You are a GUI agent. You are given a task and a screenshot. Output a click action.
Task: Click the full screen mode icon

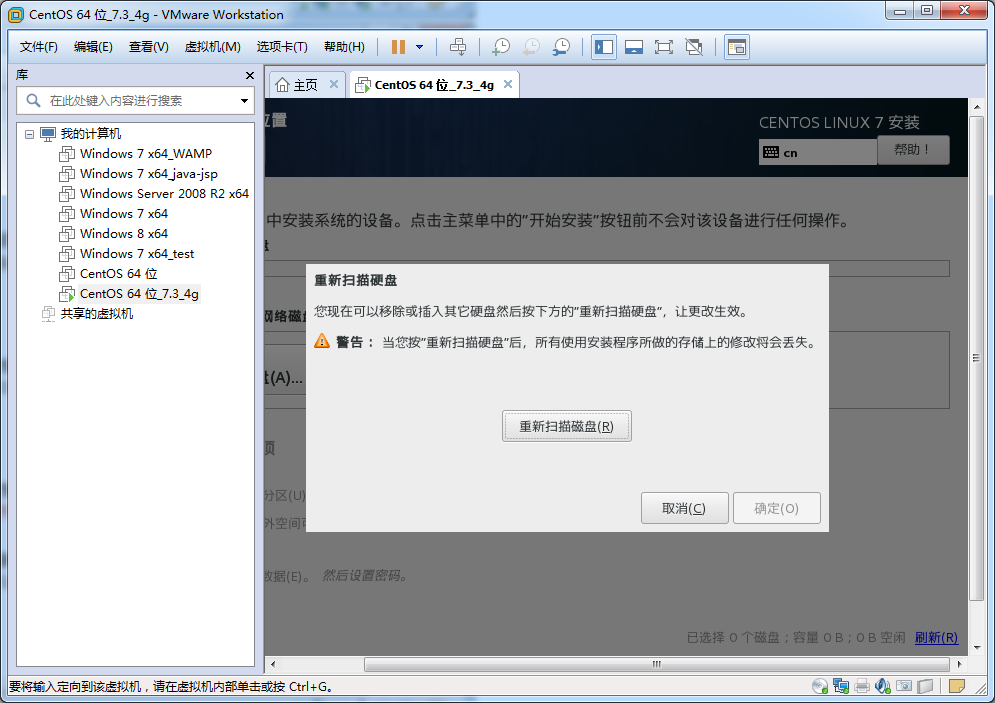tap(664, 47)
